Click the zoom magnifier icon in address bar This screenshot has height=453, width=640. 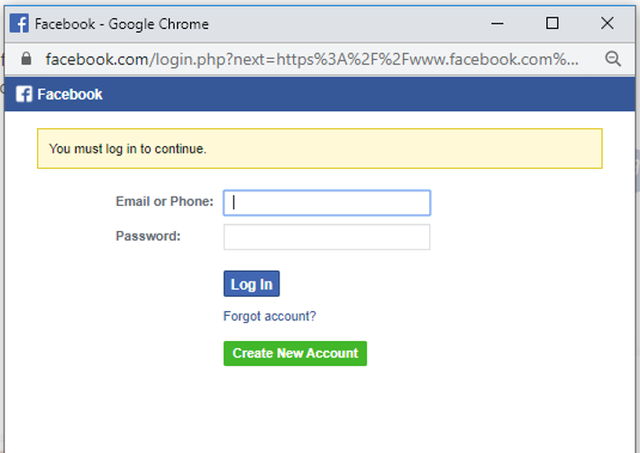[x=613, y=59]
